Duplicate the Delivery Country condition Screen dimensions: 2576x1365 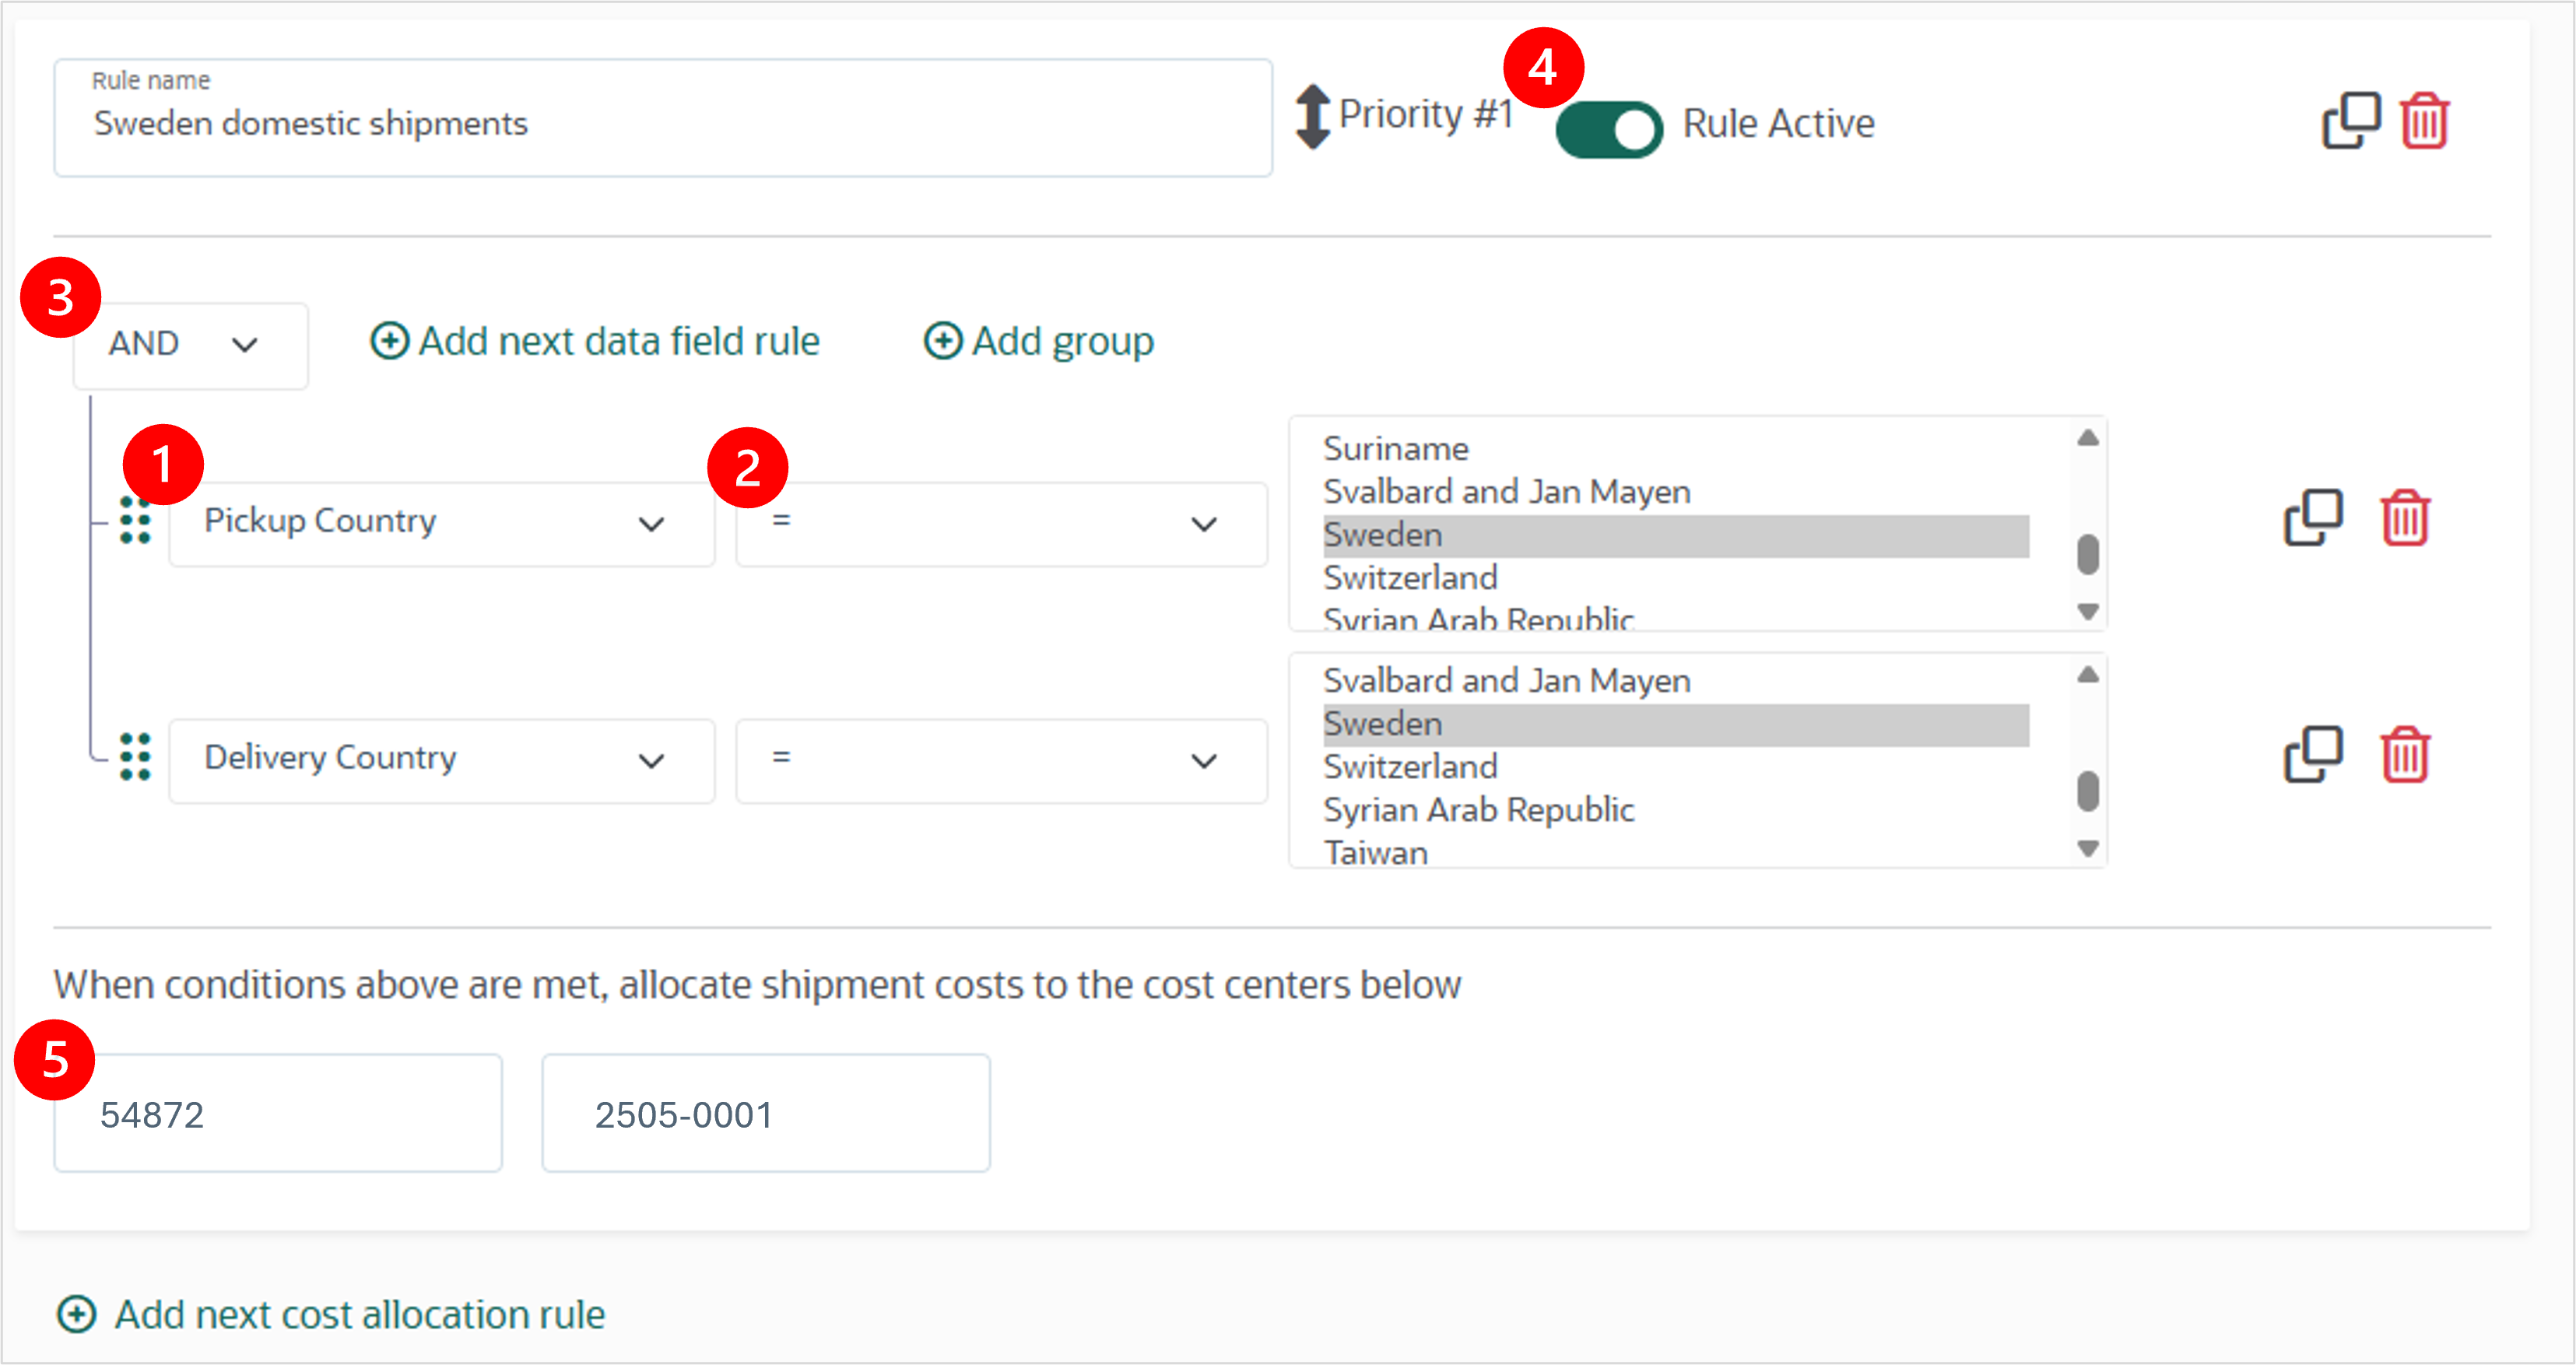coord(2313,754)
